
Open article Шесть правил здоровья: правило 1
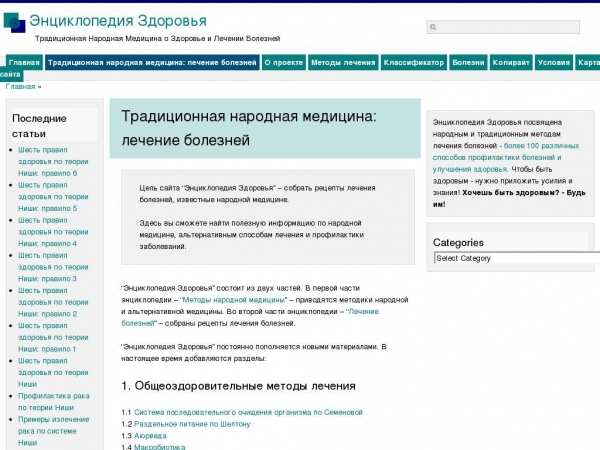(x=53, y=338)
